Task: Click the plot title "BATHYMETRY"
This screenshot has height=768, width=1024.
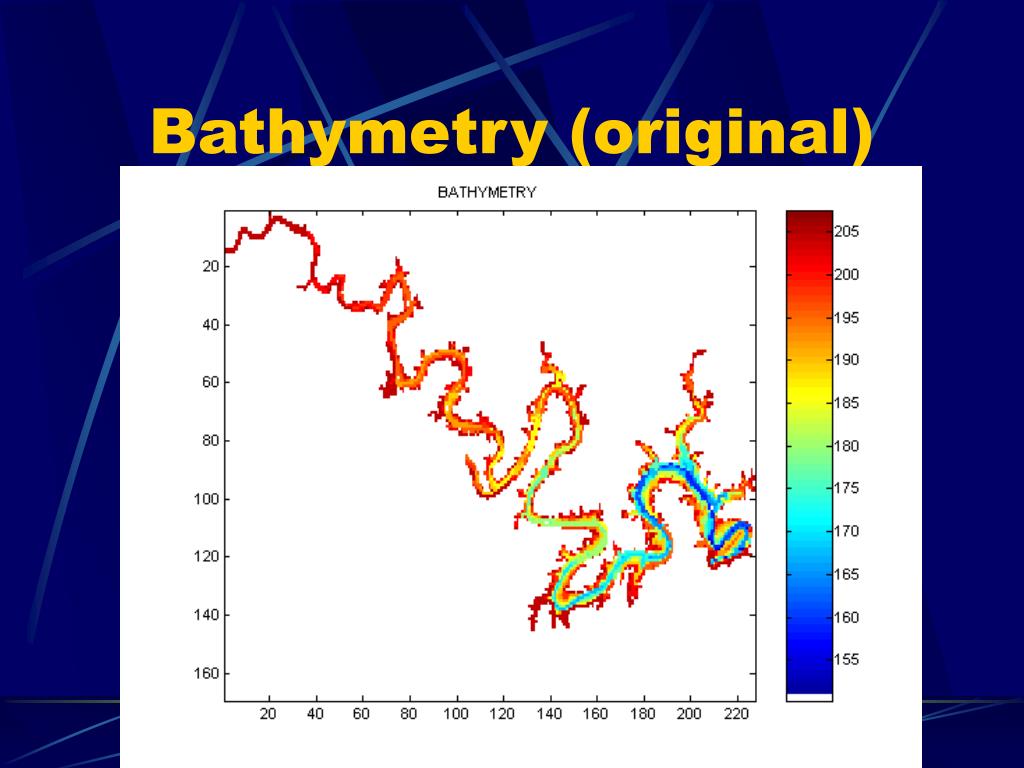Action: click(487, 193)
